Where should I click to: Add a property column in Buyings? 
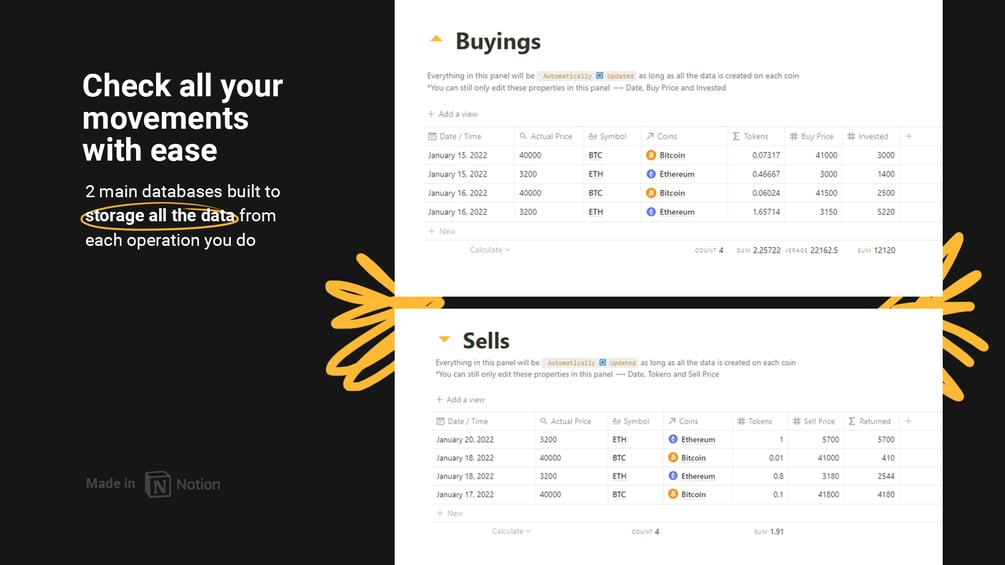pyautogui.click(x=908, y=136)
